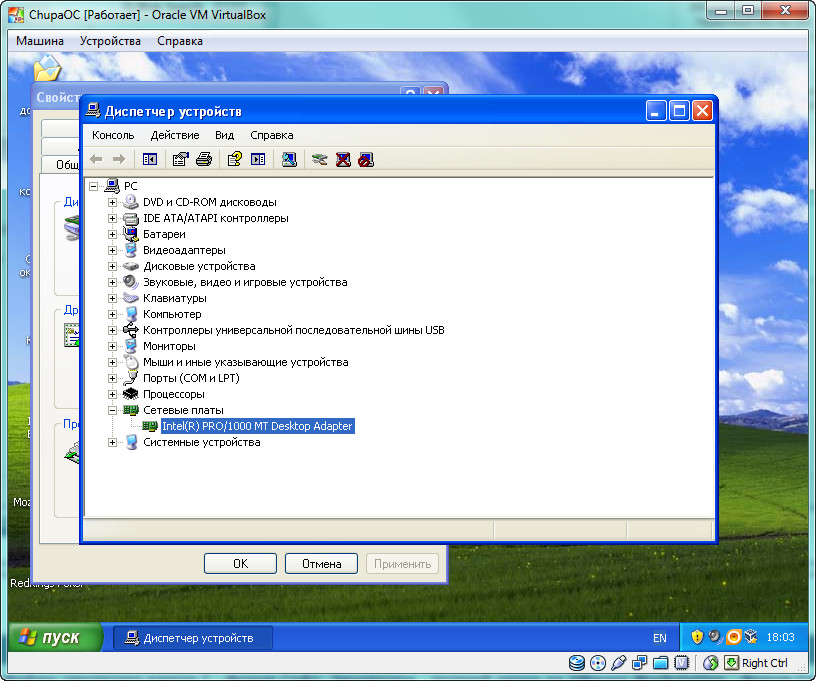Select the Мониторы tree label
This screenshot has height=681, width=816.
169,346
